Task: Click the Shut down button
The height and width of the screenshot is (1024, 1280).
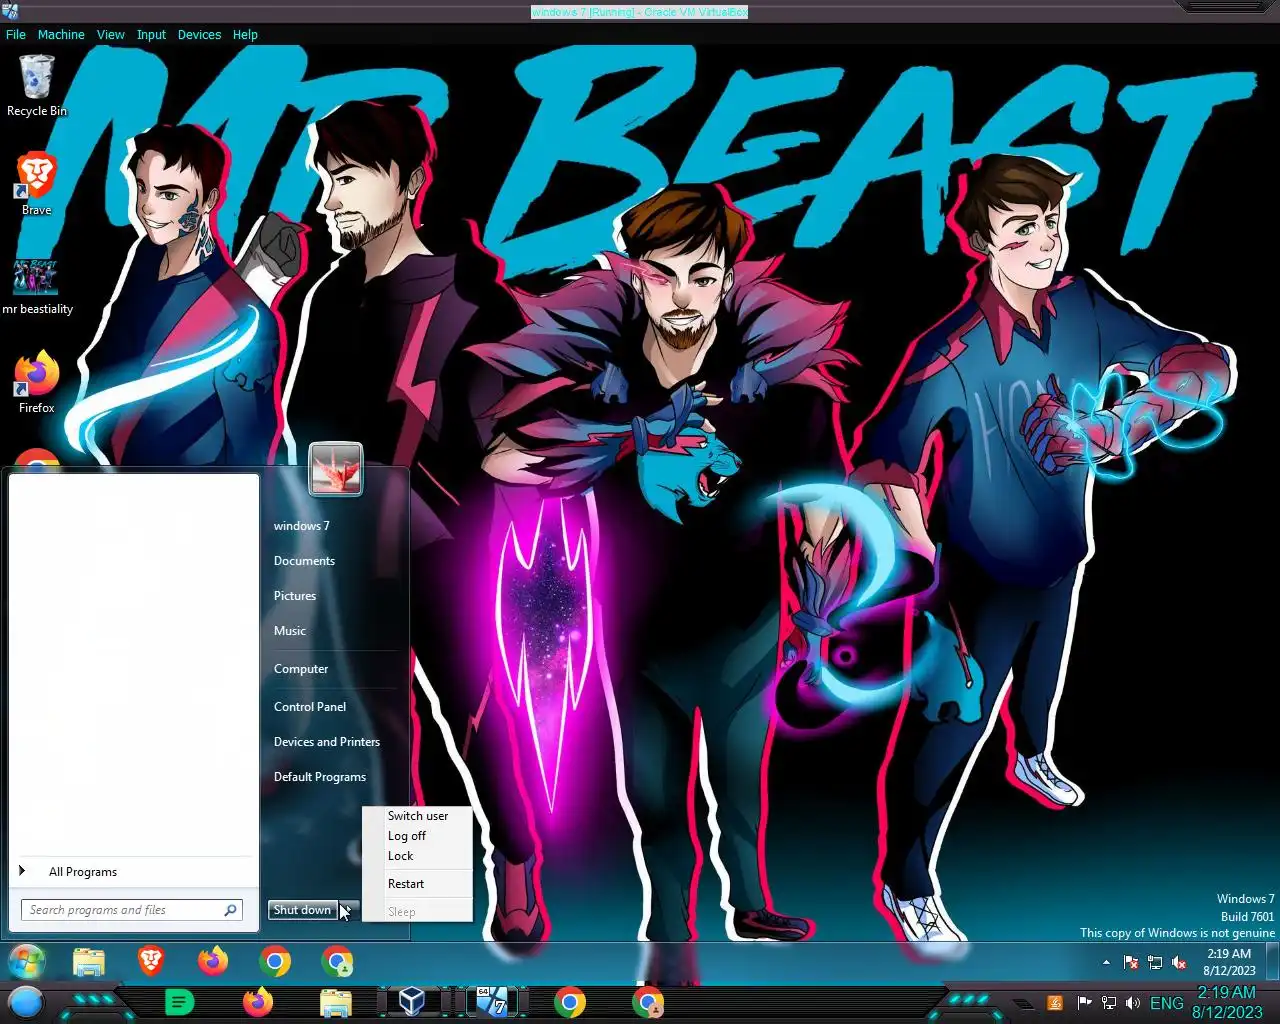Action: tap(302, 910)
